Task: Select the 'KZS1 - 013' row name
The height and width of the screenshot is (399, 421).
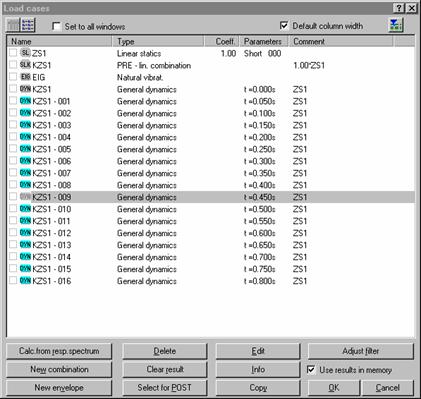Action: click(52, 245)
